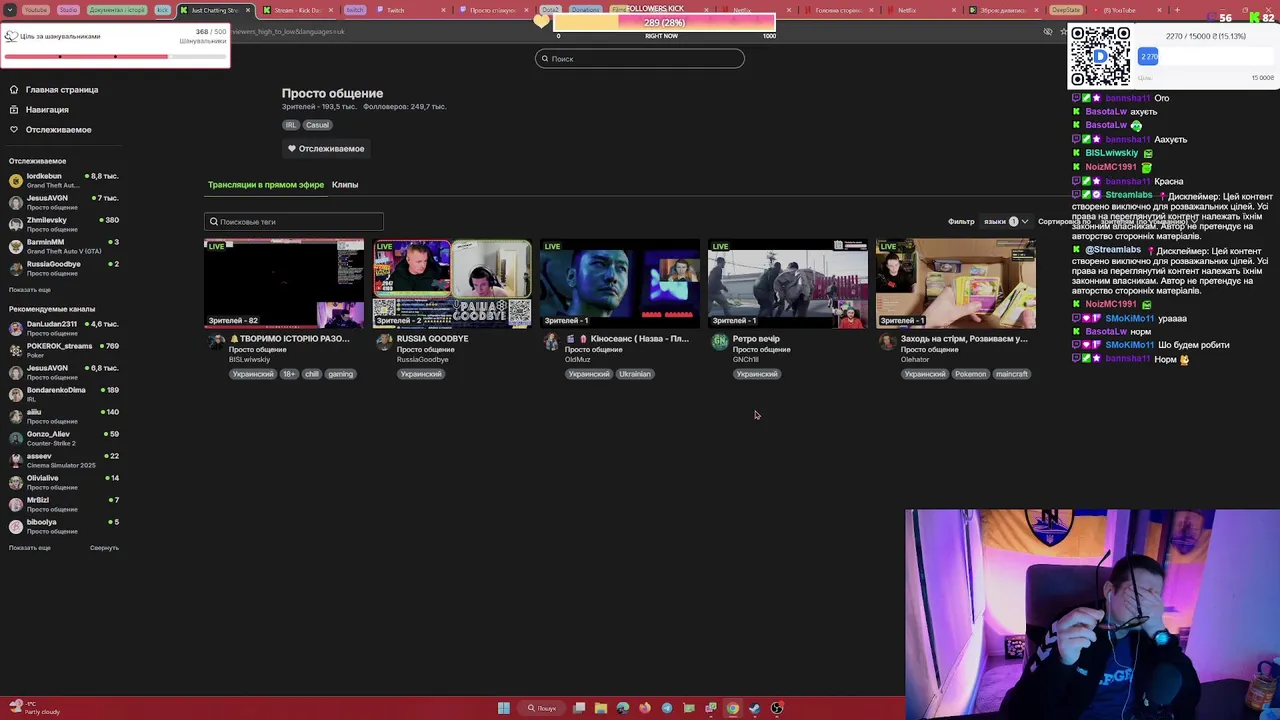Screen dimensions: 1280x720
Task: Open the Отслеживаемое heart icon in sidebar
Action: [x=14, y=130]
